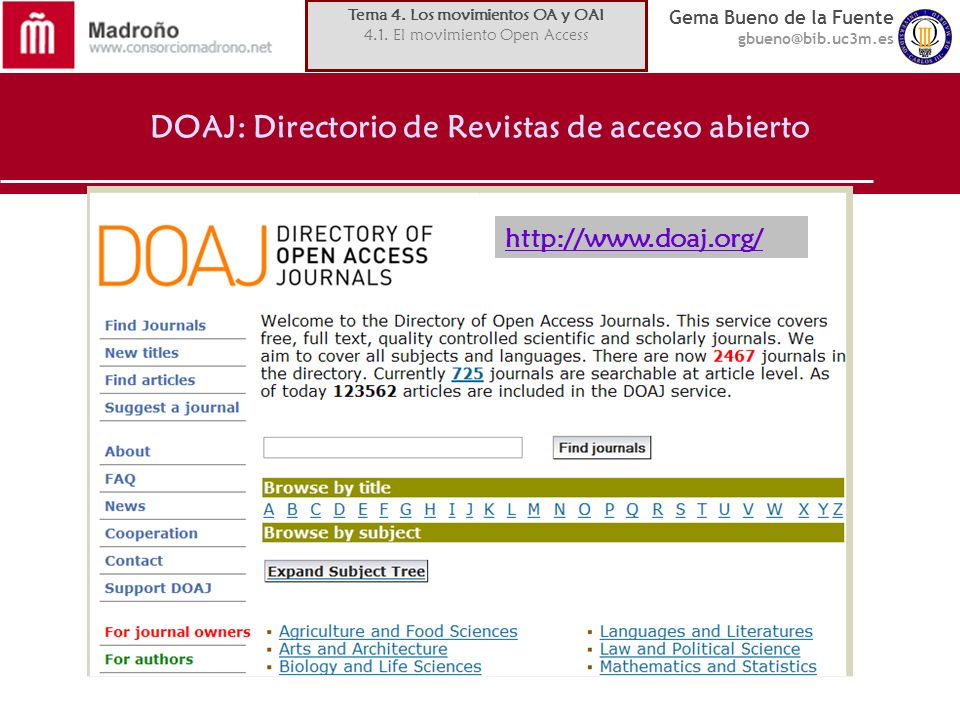Viewport: 960px width, 720px height.
Task: Click the red 2467 journals count
Action: pyautogui.click(x=733, y=356)
